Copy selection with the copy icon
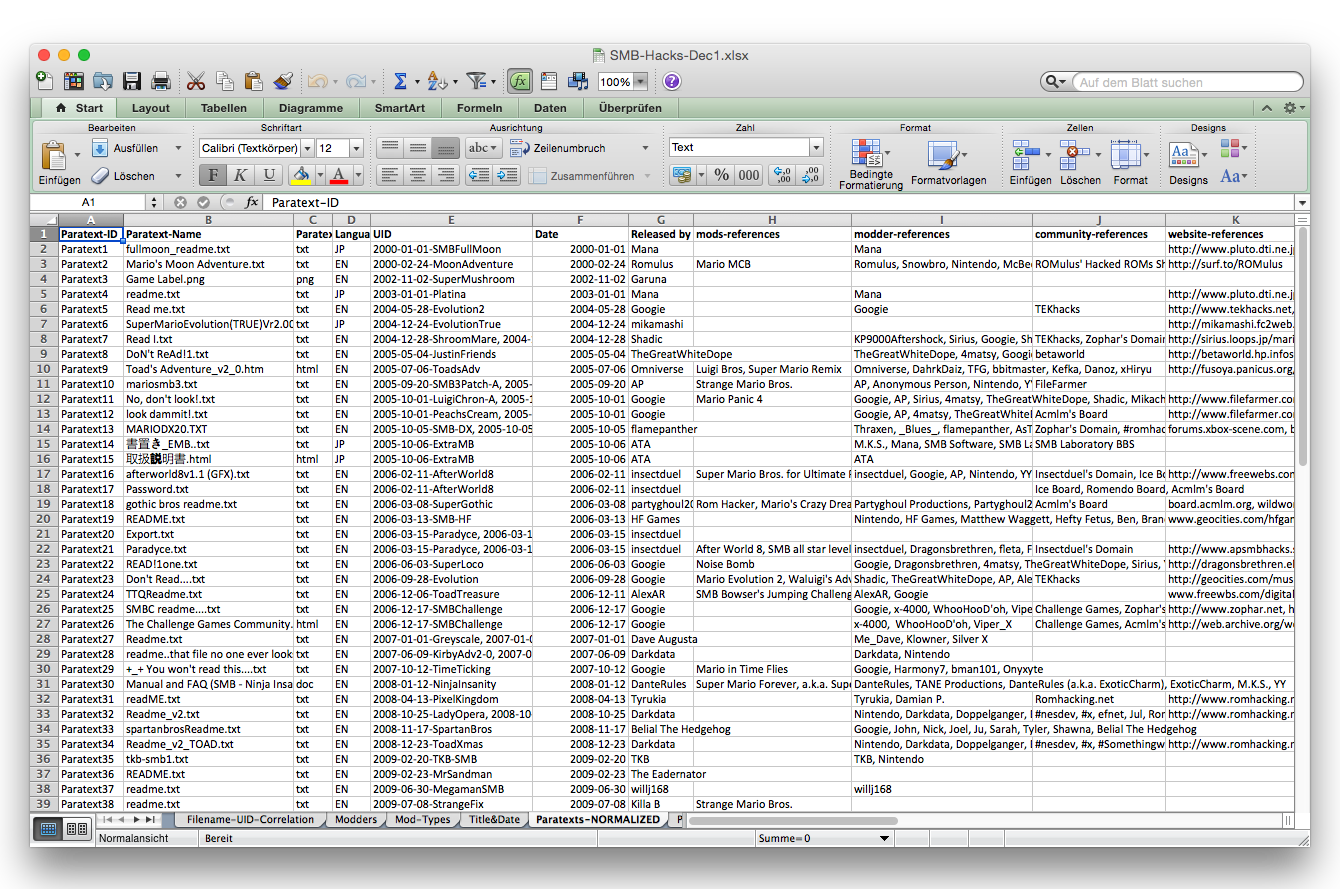Viewport: 1340px width, 889px height. 225,81
